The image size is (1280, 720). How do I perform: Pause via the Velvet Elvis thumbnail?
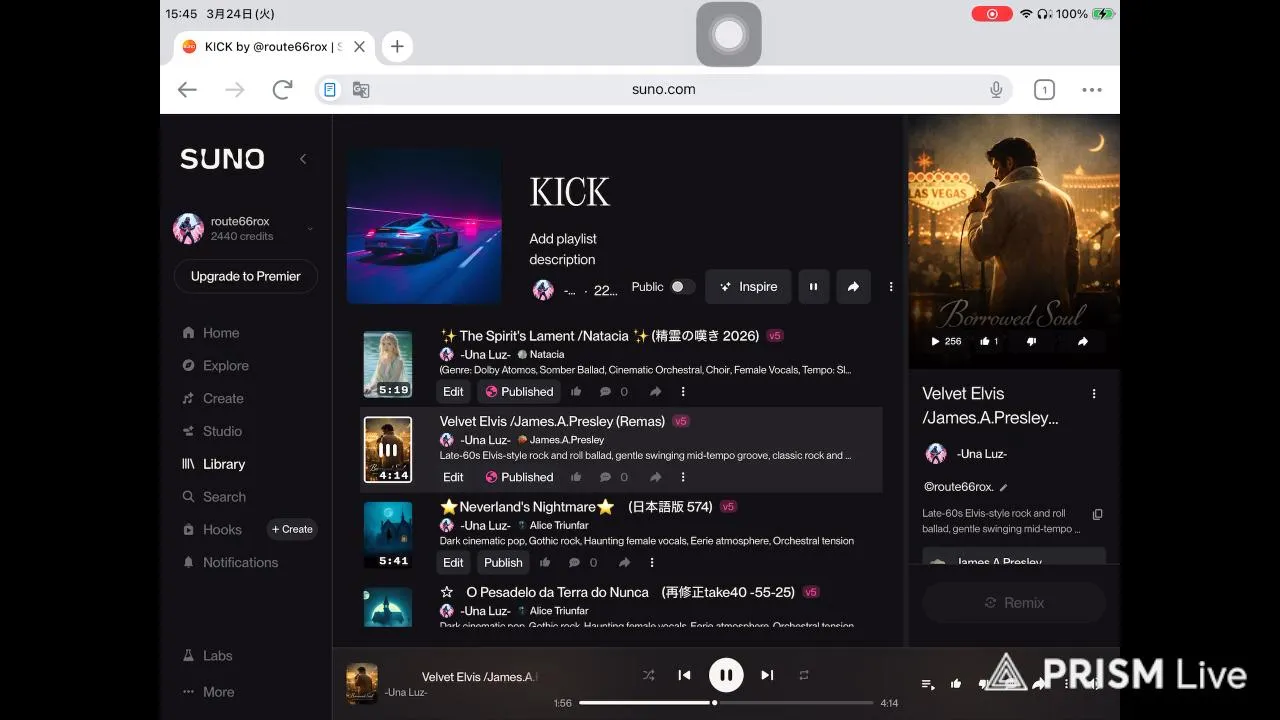(388, 450)
